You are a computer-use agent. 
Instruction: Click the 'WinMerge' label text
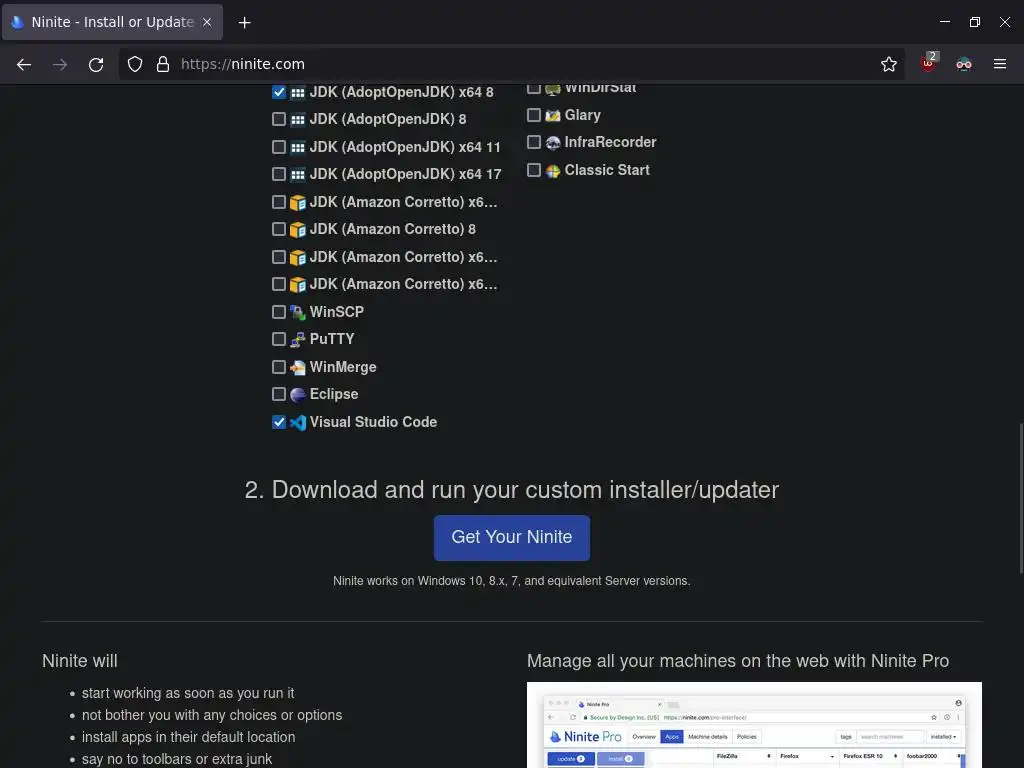343,367
